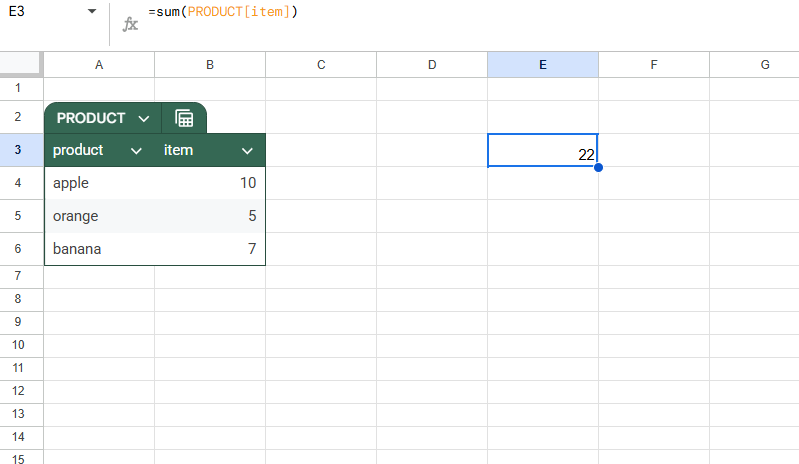The width and height of the screenshot is (799, 464).
Task: Click the cell containing apple
Action: [99, 183]
